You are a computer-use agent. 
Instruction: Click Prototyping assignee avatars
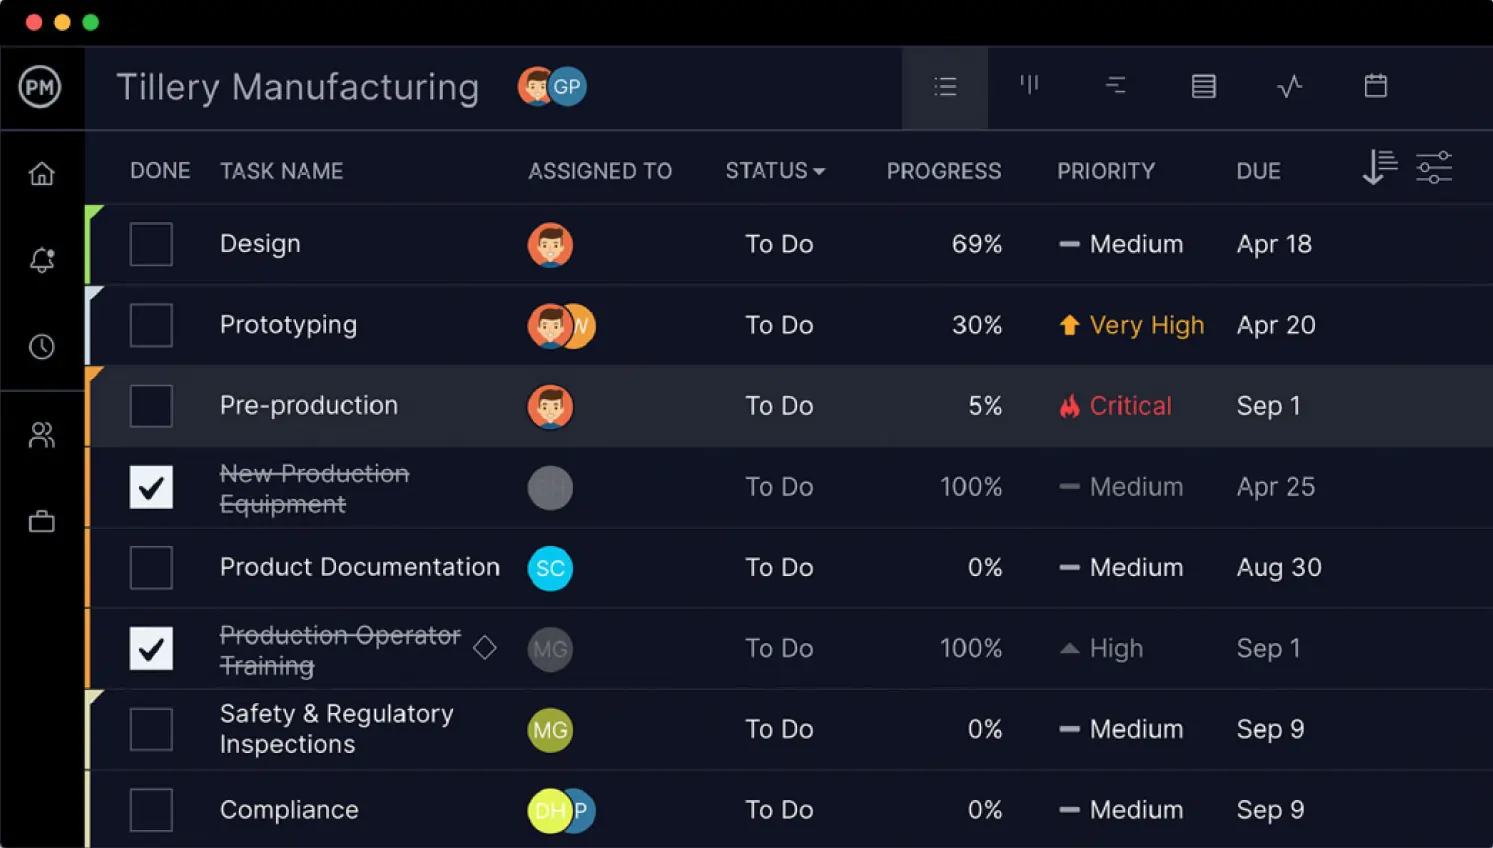(x=561, y=326)
